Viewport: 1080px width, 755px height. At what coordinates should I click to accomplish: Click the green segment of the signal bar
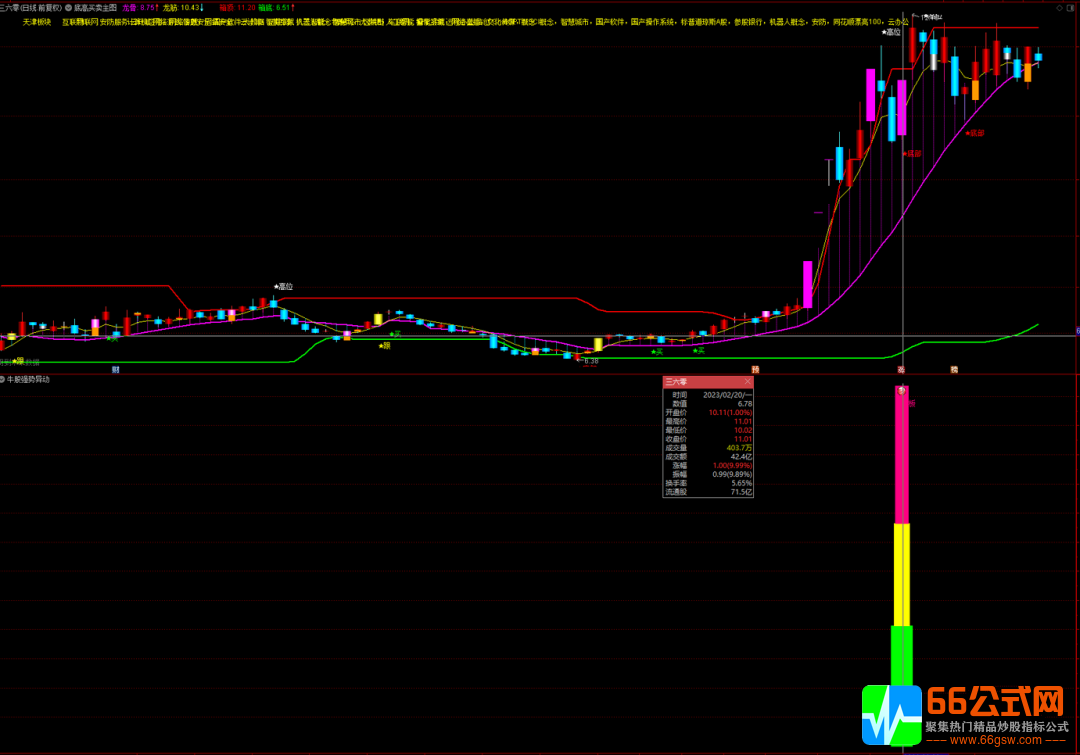click(902, 656)
